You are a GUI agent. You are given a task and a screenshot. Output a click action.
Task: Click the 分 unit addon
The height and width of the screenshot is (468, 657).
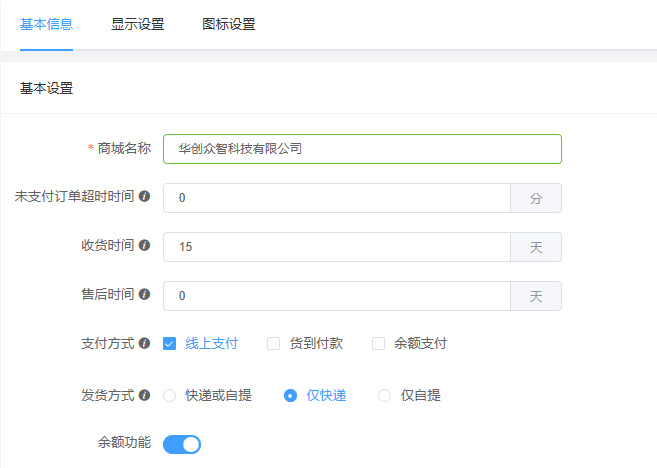pyautogui.click(x=536, y=198)
